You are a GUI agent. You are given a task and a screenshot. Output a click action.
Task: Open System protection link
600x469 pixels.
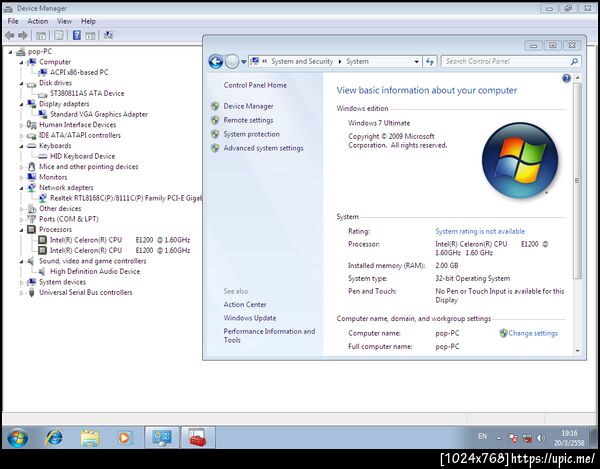(x=251, y=134)
